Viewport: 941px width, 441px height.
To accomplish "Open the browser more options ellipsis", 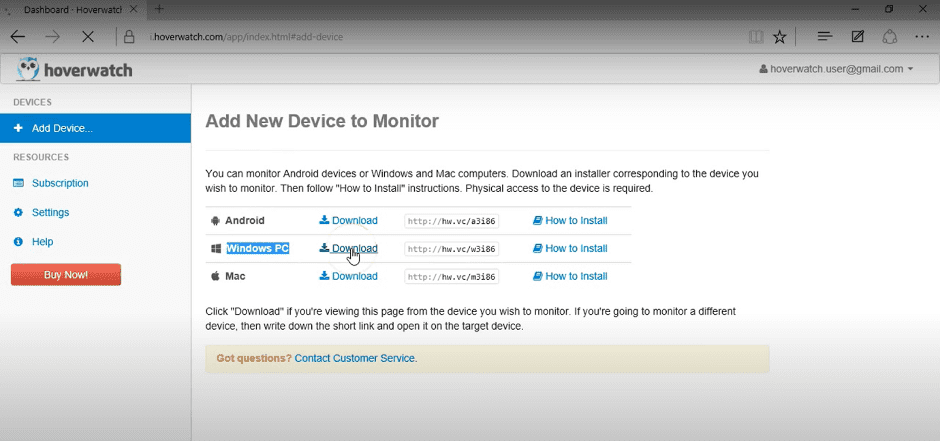I will point(922,37).
